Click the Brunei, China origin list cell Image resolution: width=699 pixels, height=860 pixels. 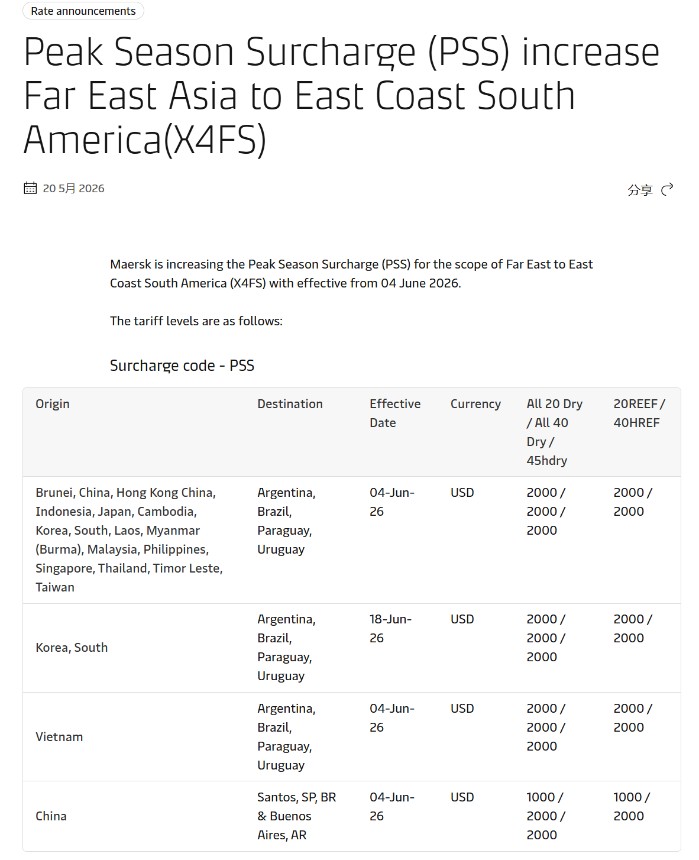[x=129, y=540]
